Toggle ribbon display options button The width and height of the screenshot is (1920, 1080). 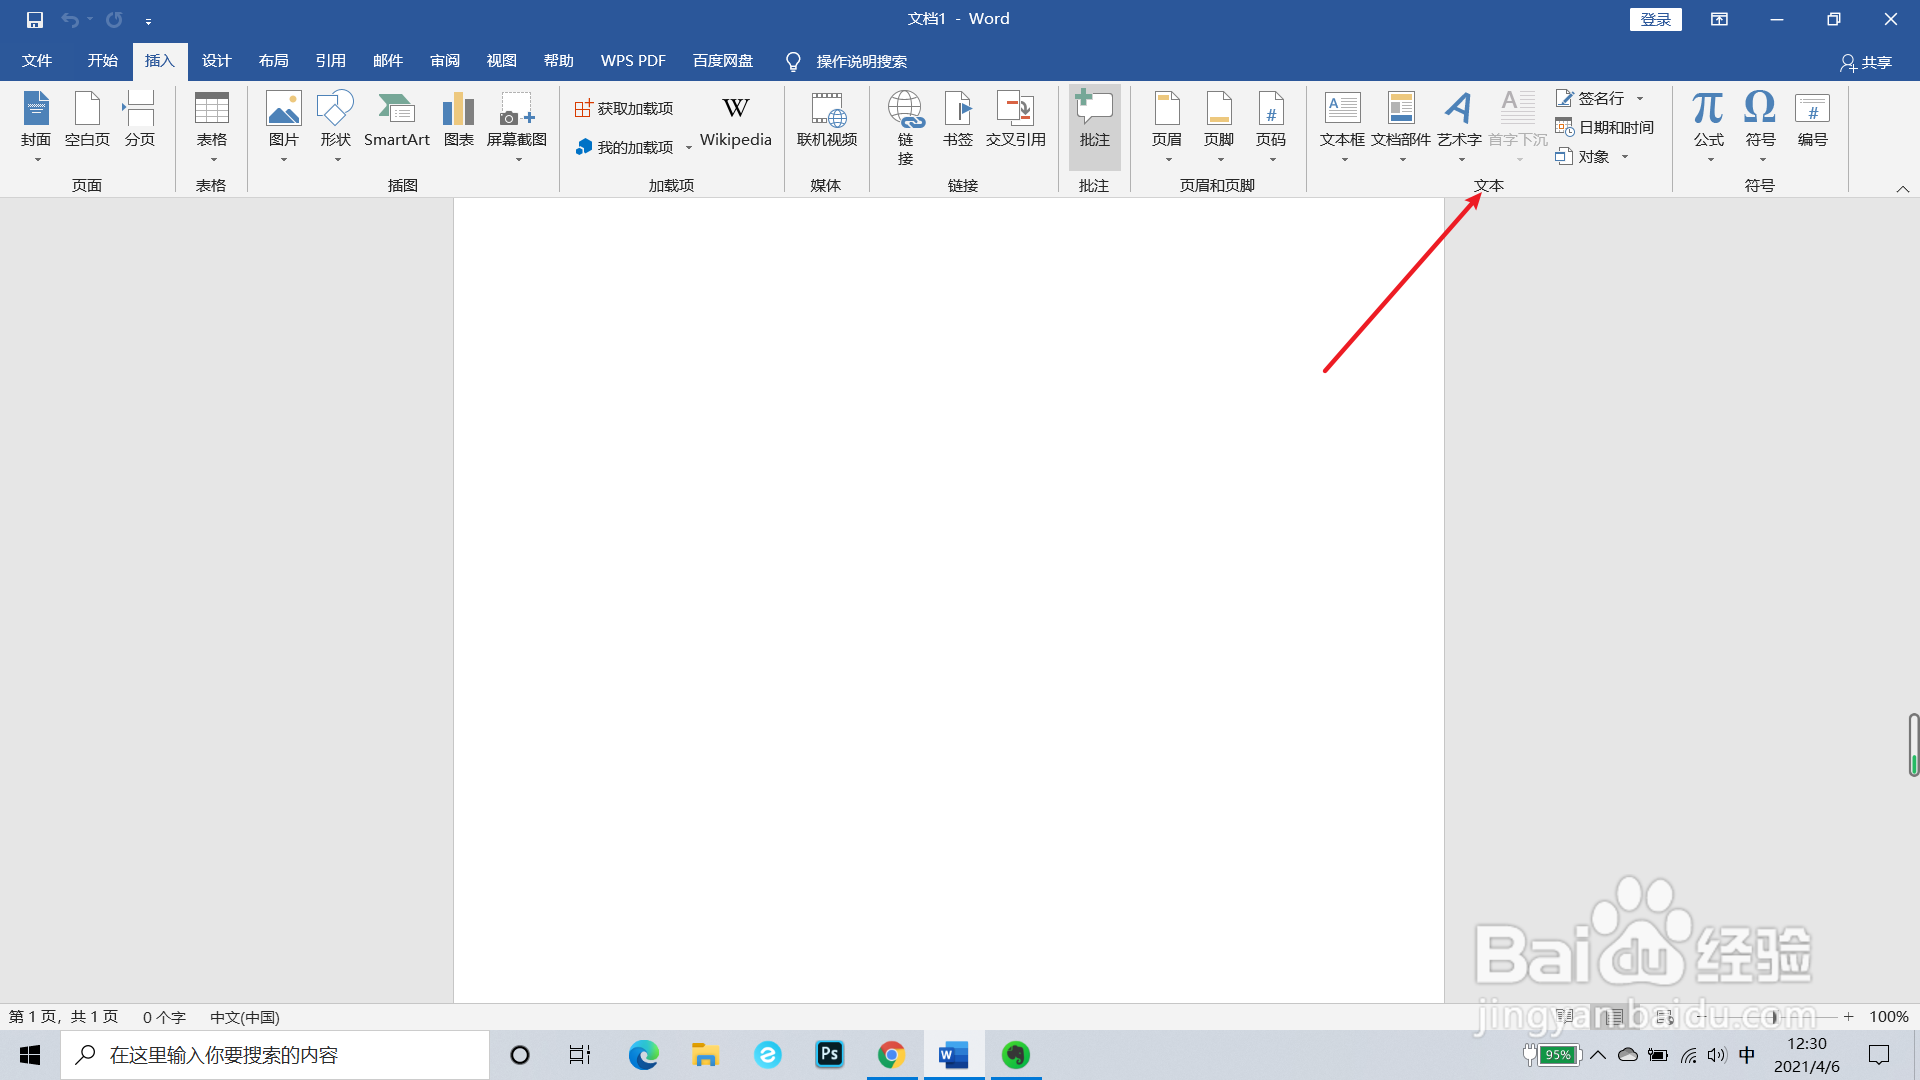1719,19
